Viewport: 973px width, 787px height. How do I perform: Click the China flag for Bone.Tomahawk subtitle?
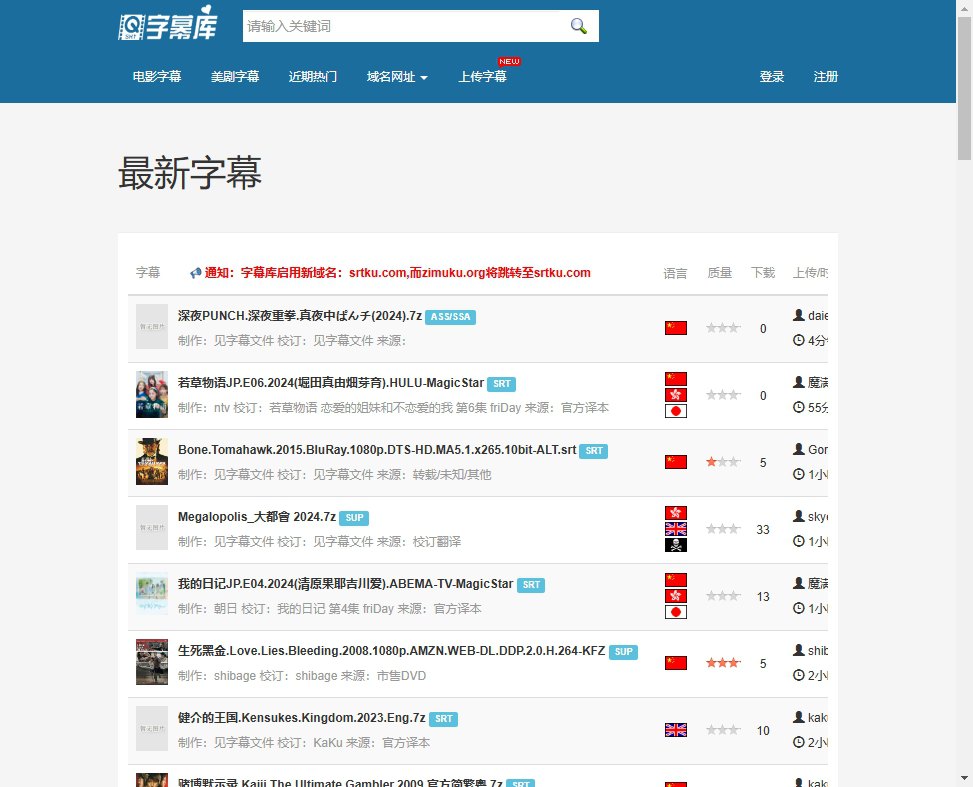pos(676,462)
